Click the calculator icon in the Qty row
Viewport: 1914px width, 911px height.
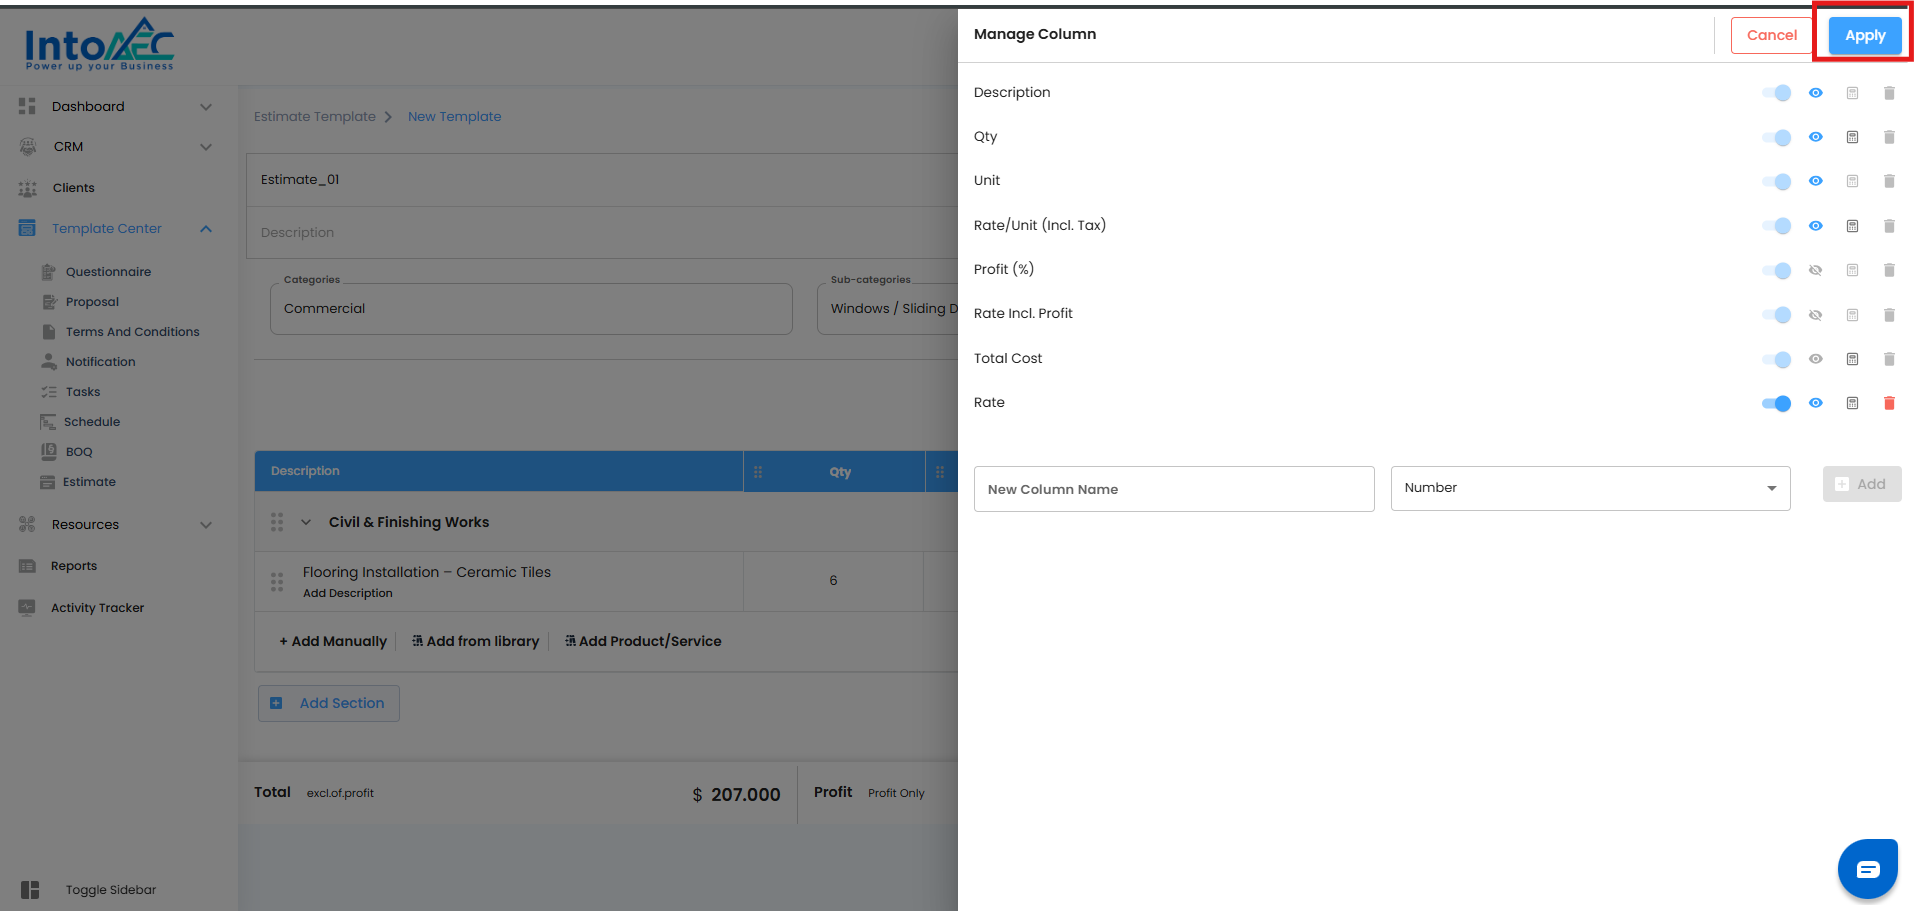[1852, 137]
